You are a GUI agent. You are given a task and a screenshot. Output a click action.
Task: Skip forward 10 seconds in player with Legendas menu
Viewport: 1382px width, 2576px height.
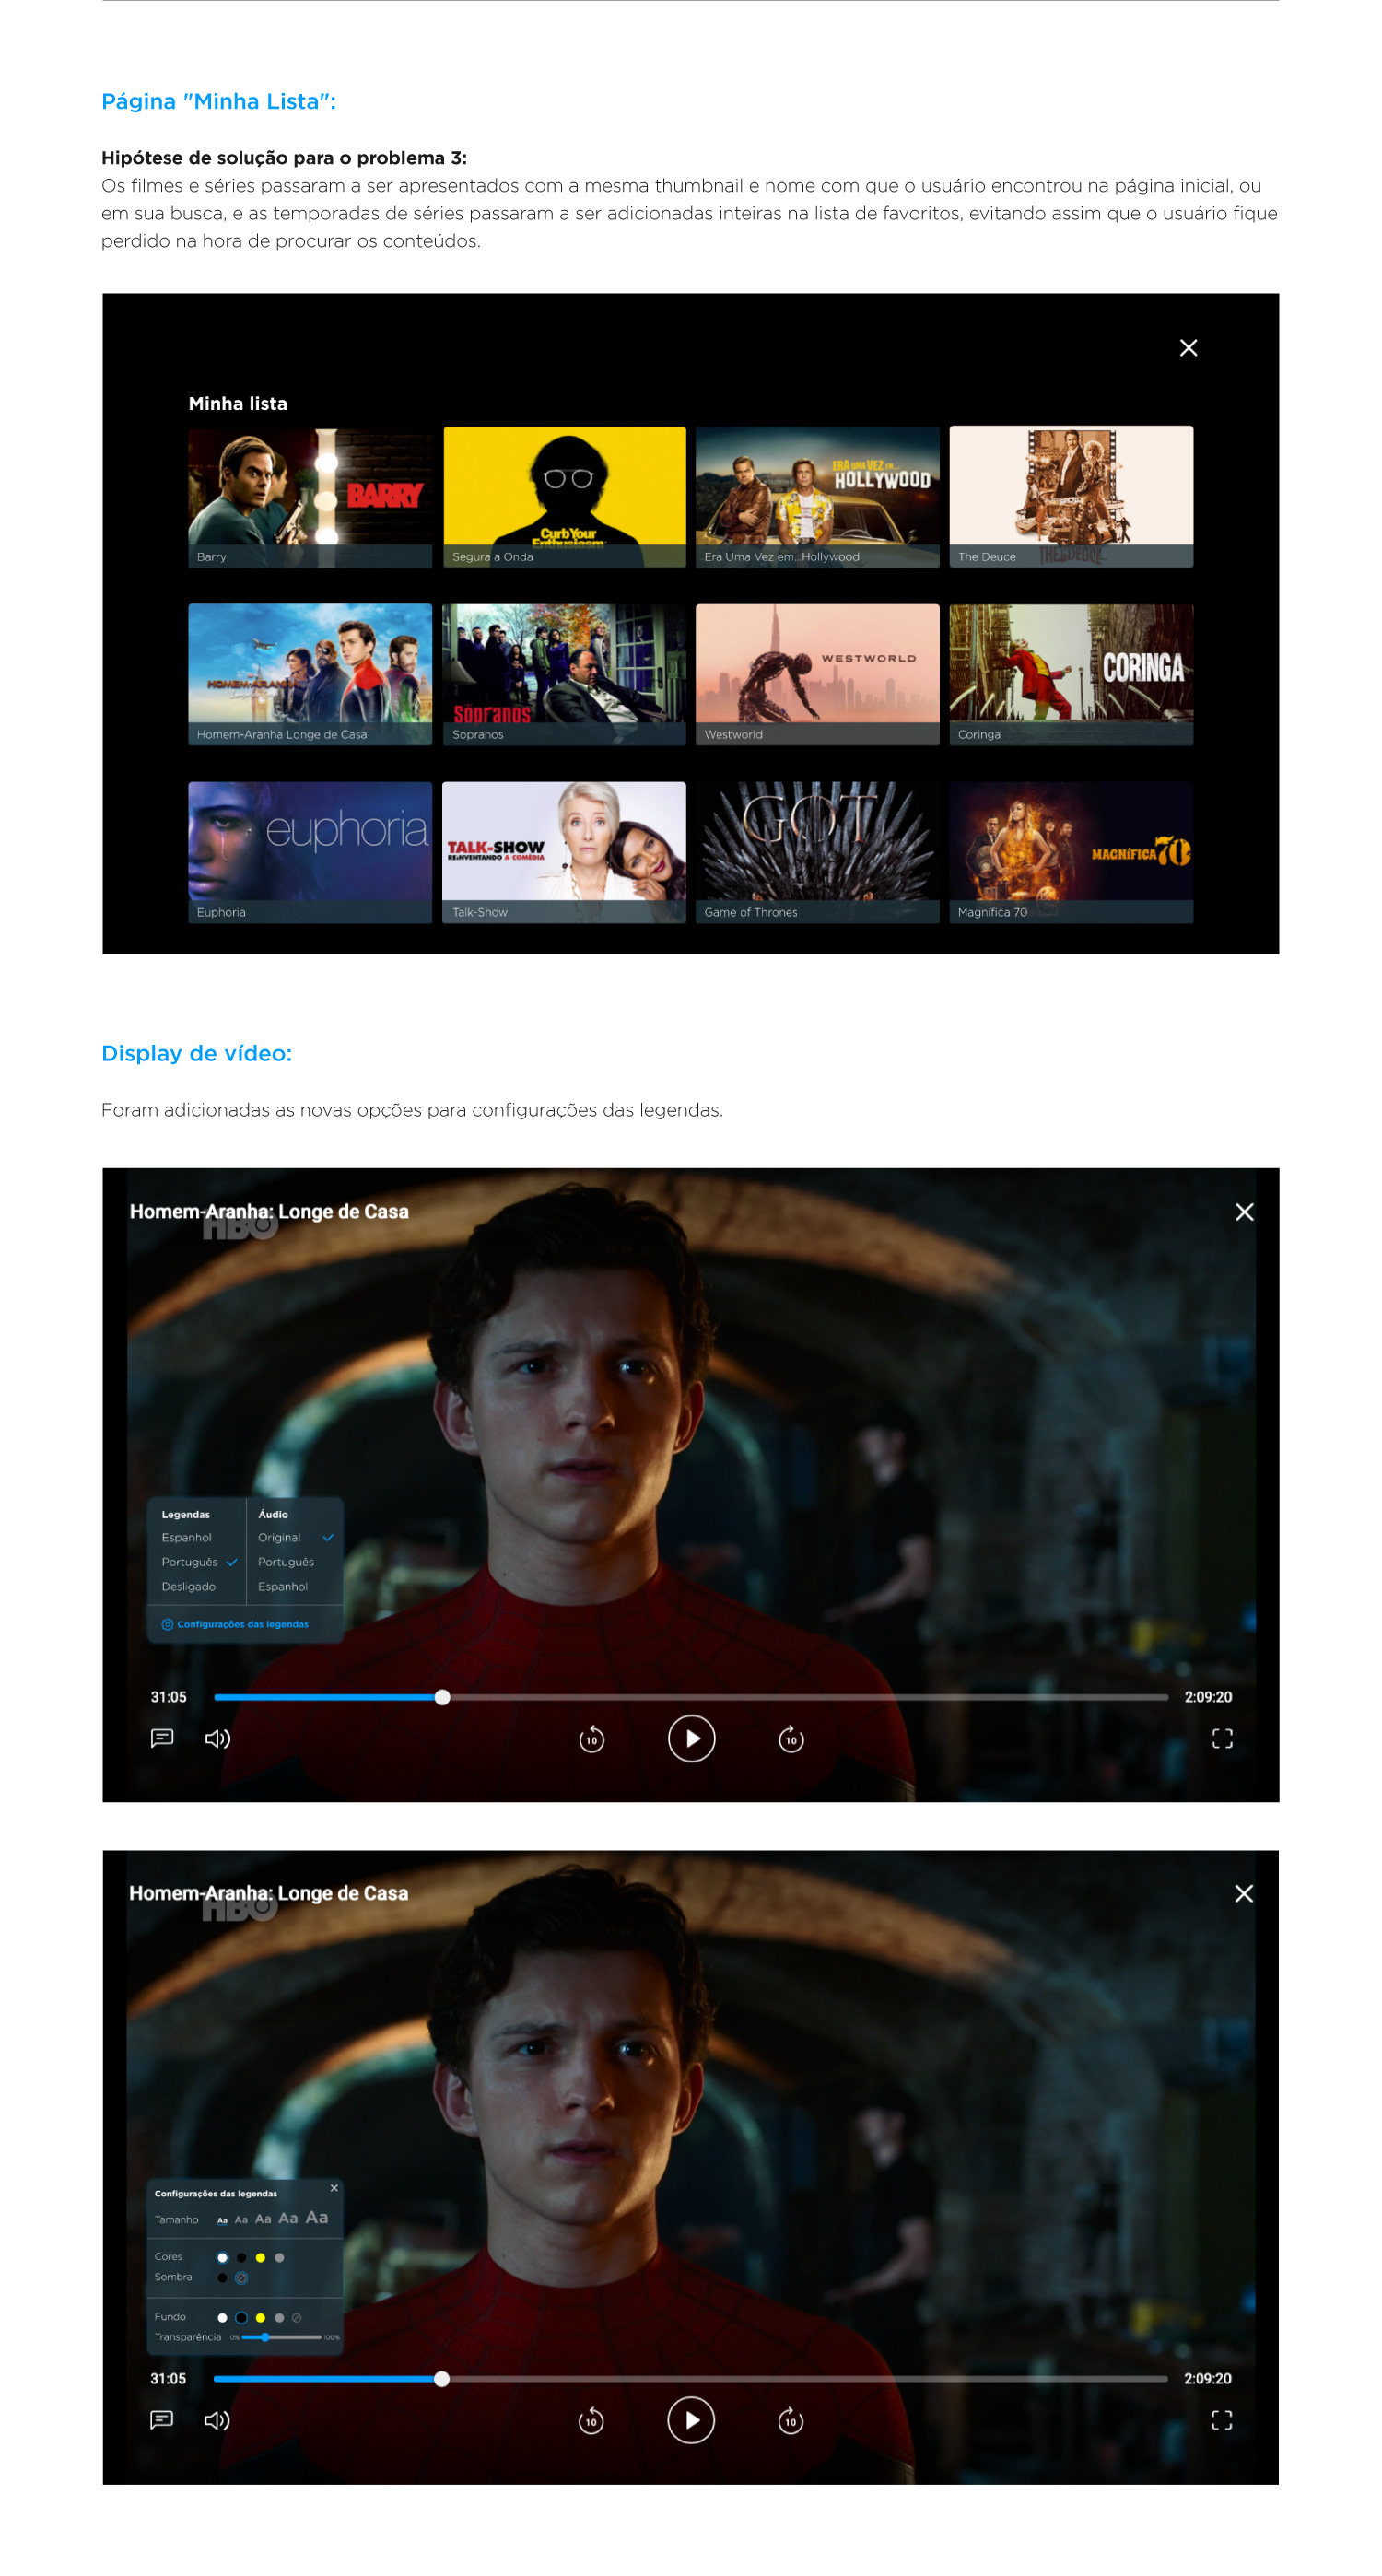(791, 1739)
